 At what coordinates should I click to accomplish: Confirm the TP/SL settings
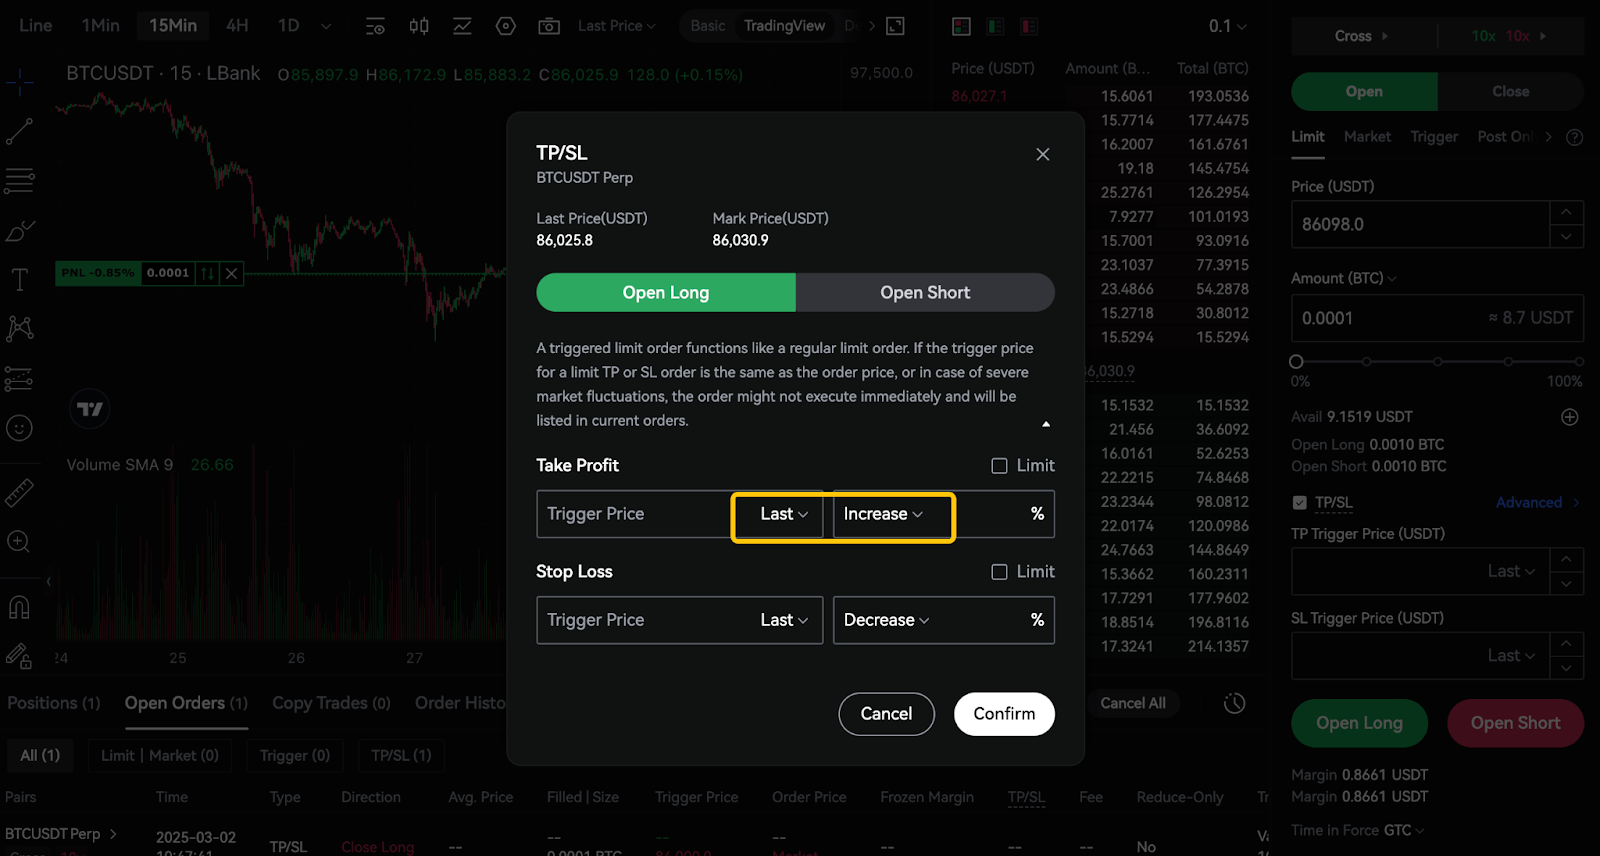click(x=1004, y=714)
